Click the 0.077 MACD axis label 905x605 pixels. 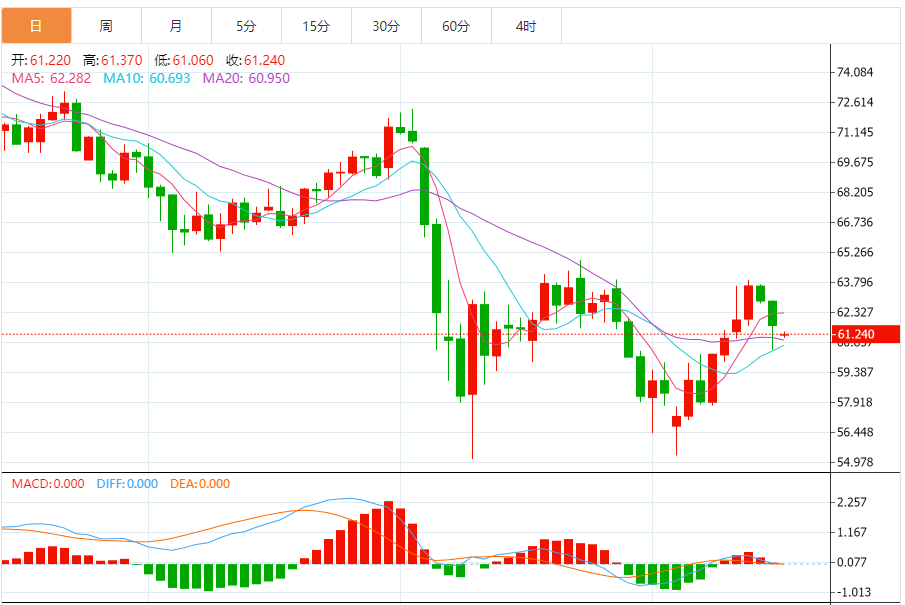click(x=852, y=562)
